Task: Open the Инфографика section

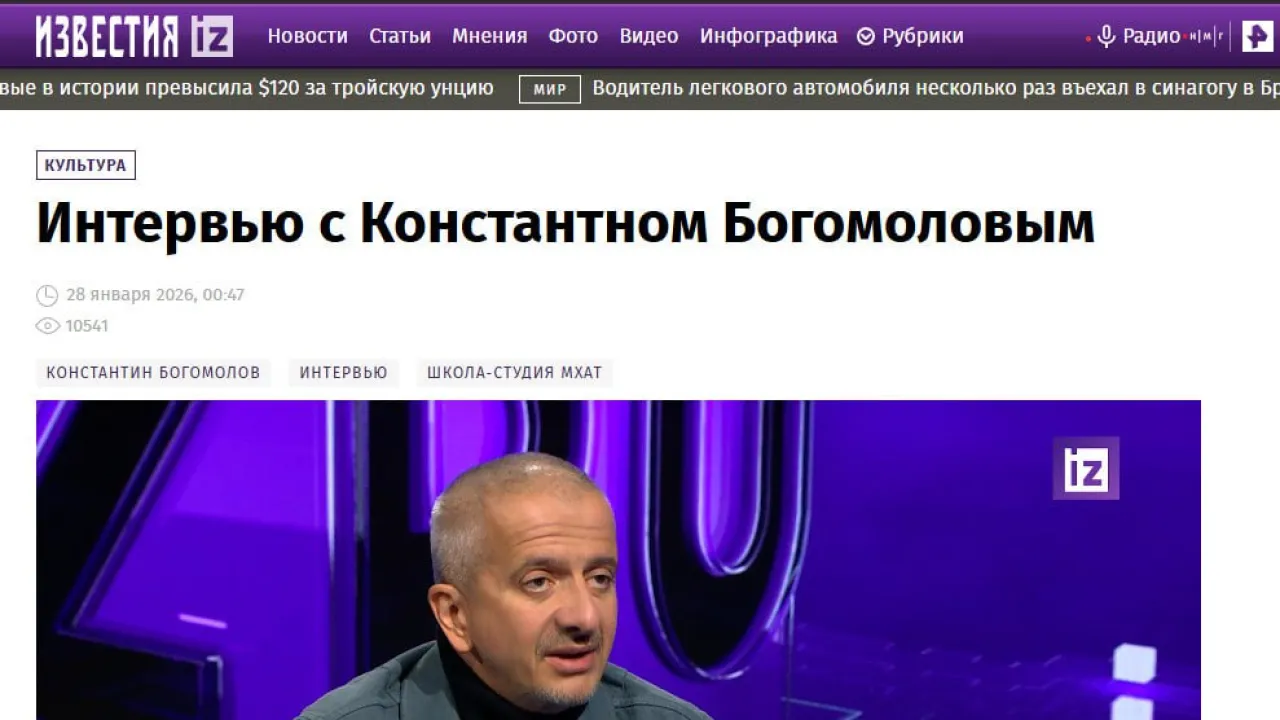Action: (x=769, y=37)
